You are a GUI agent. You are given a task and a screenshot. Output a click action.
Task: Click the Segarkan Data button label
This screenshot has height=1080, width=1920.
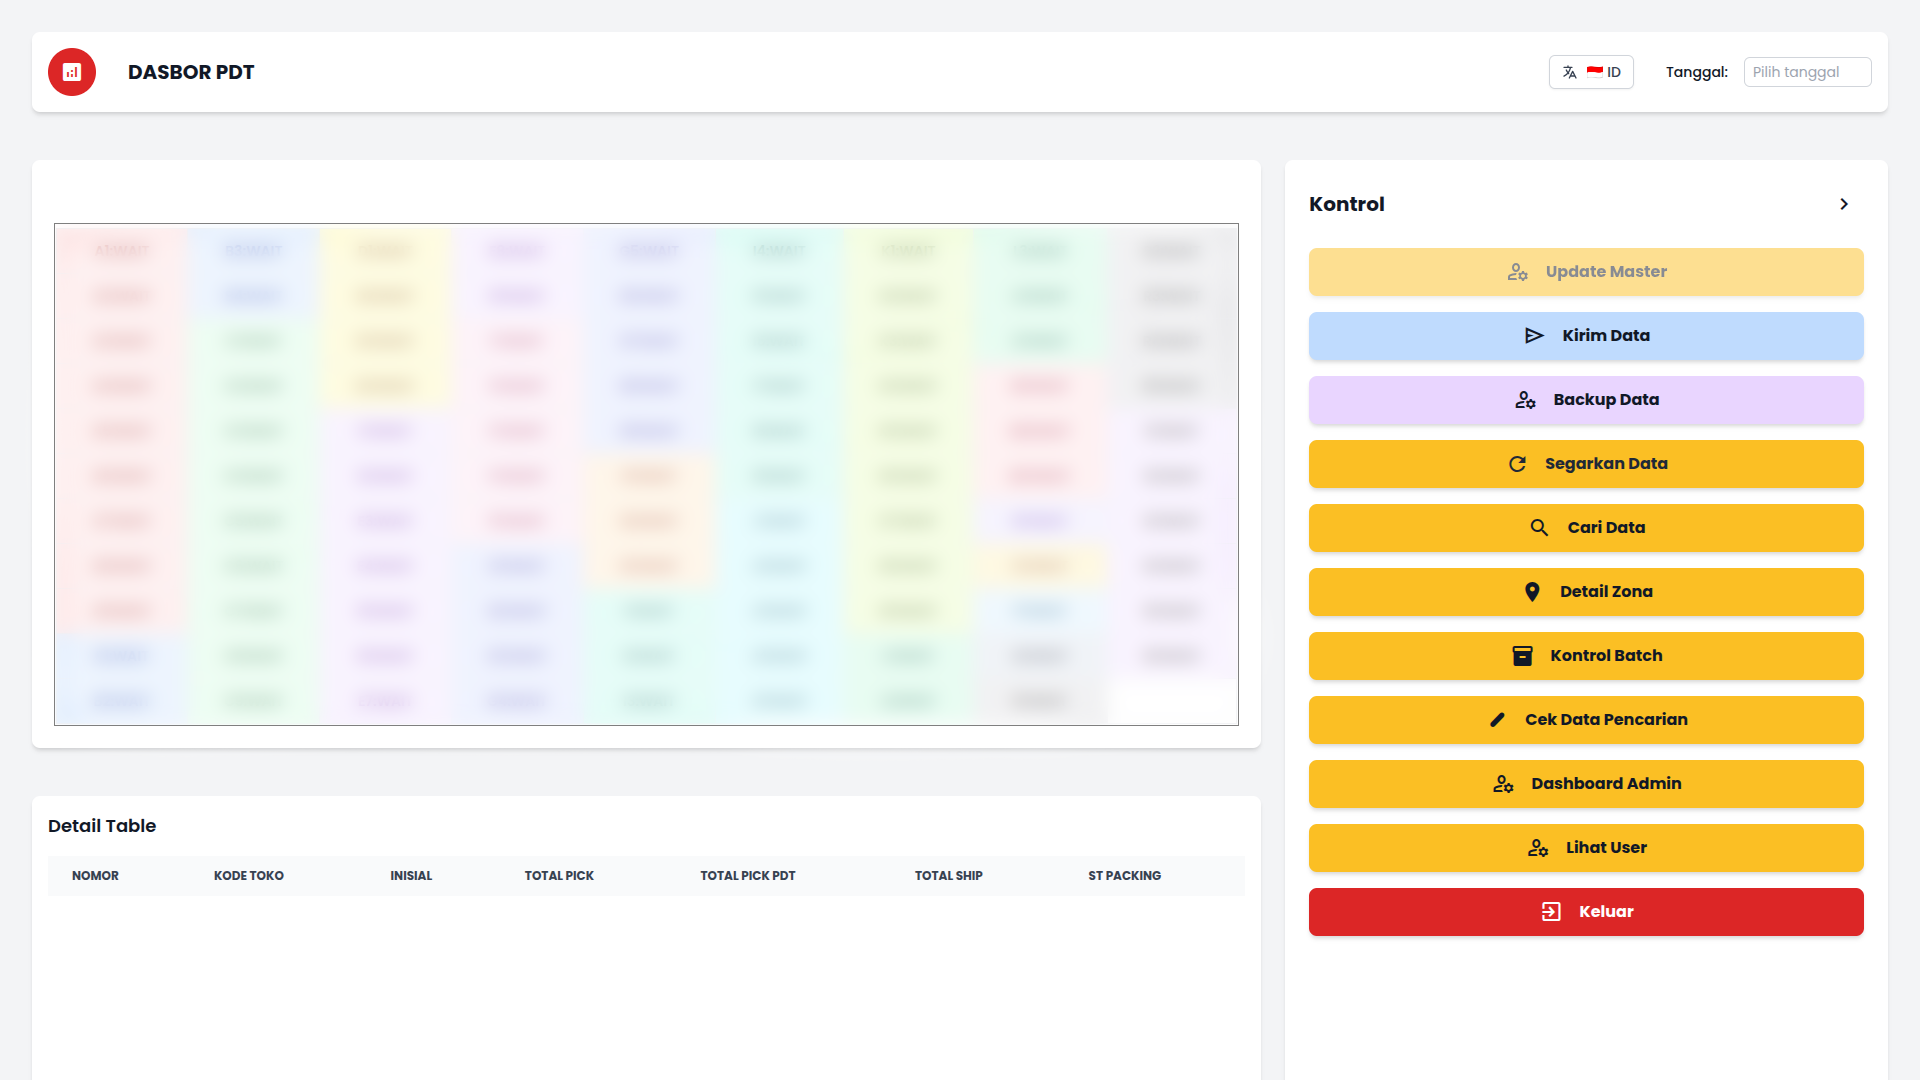click(x=1606, y=464)
